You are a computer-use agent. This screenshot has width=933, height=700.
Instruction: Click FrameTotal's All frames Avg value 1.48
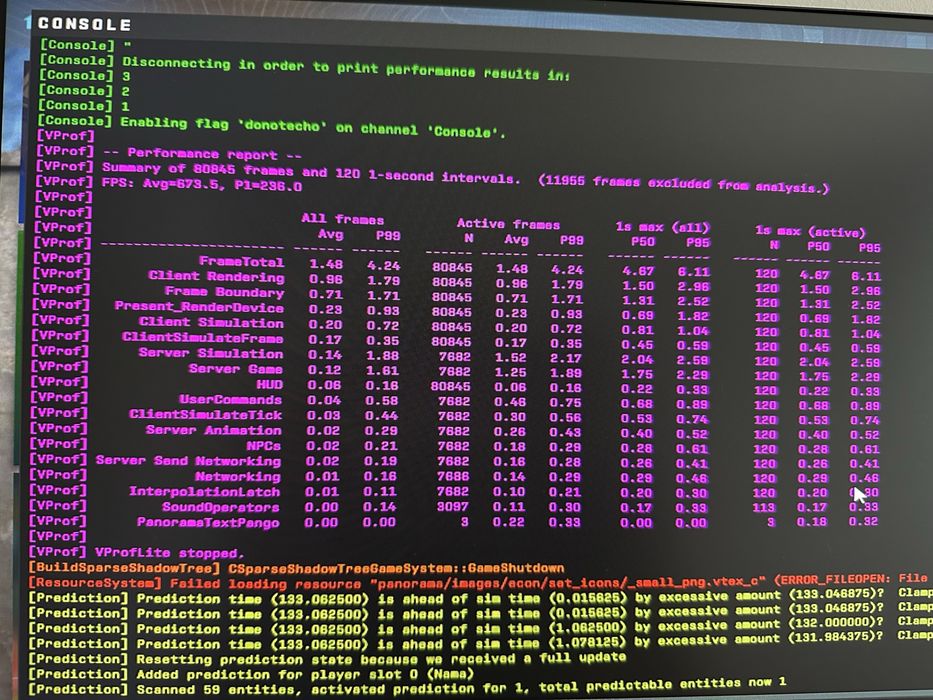tap(326, 264)
